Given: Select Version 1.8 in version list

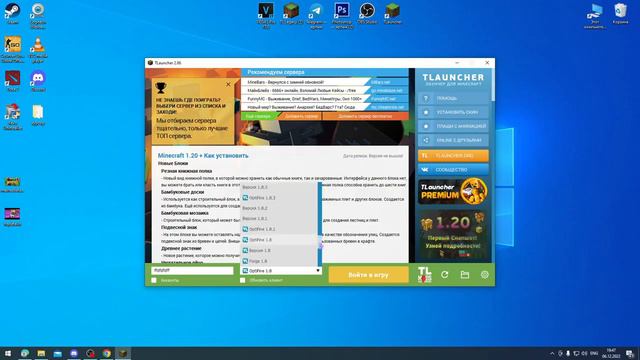Looking at the screenshot, I should (279, 250).
